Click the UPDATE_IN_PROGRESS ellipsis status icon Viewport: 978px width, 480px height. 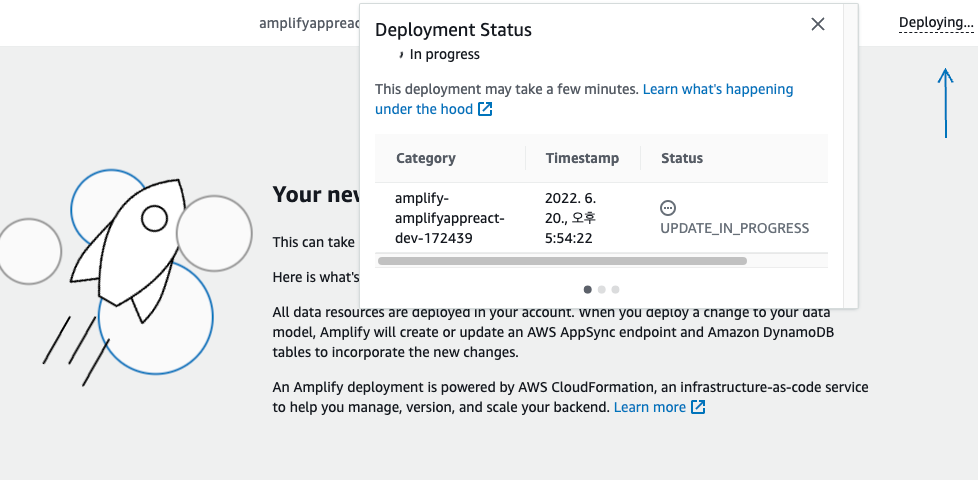pyautogui.click(x=667, y=208)
